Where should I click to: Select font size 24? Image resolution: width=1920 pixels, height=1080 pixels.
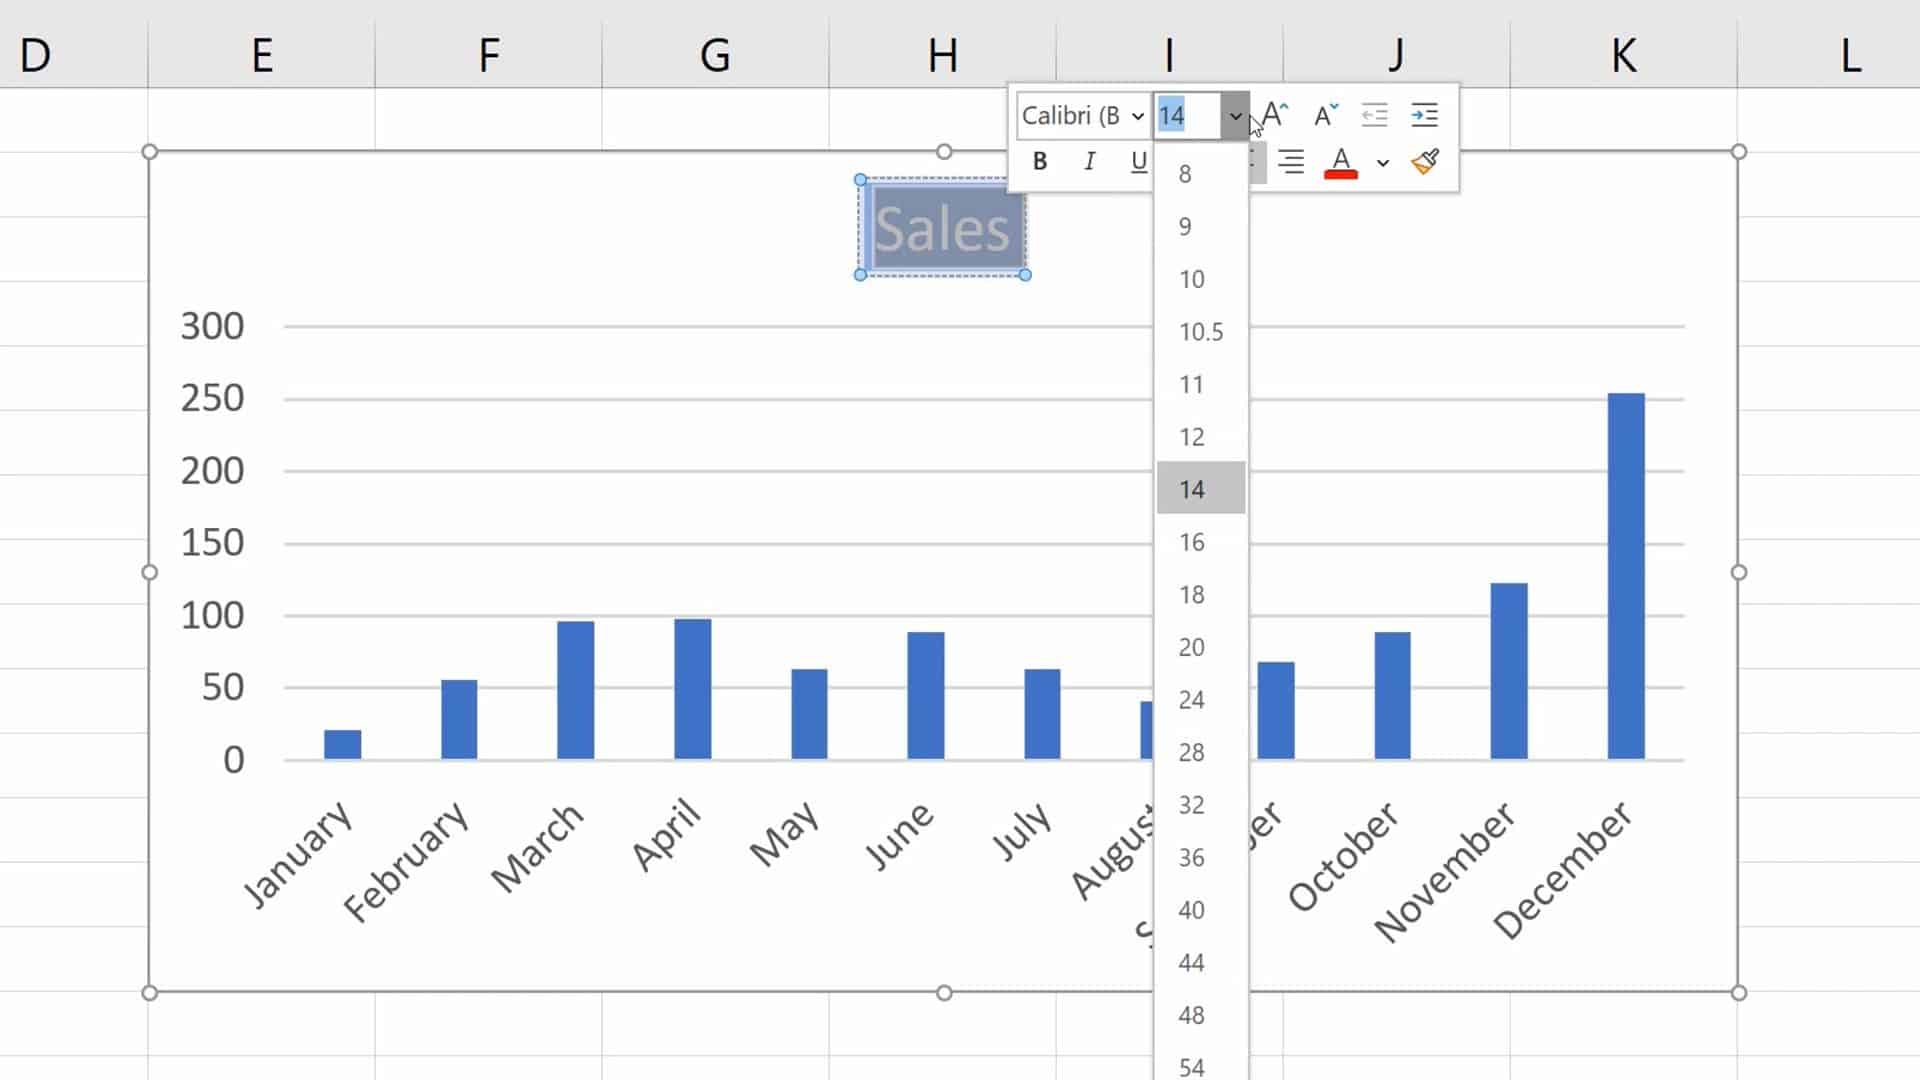click(x=1201, y=700)
